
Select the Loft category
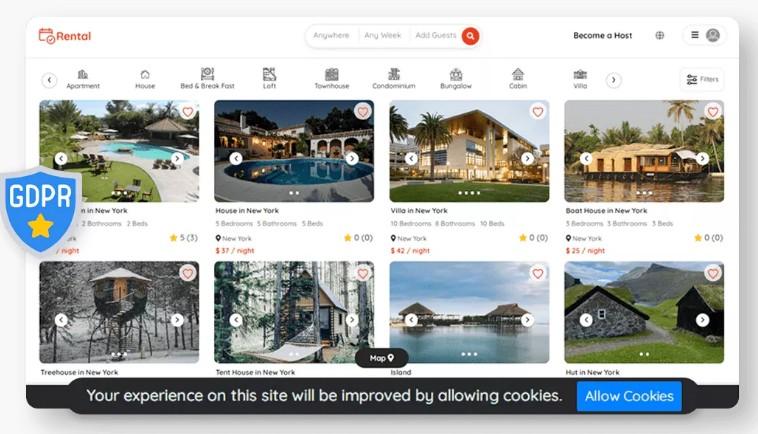click(269, 78)
